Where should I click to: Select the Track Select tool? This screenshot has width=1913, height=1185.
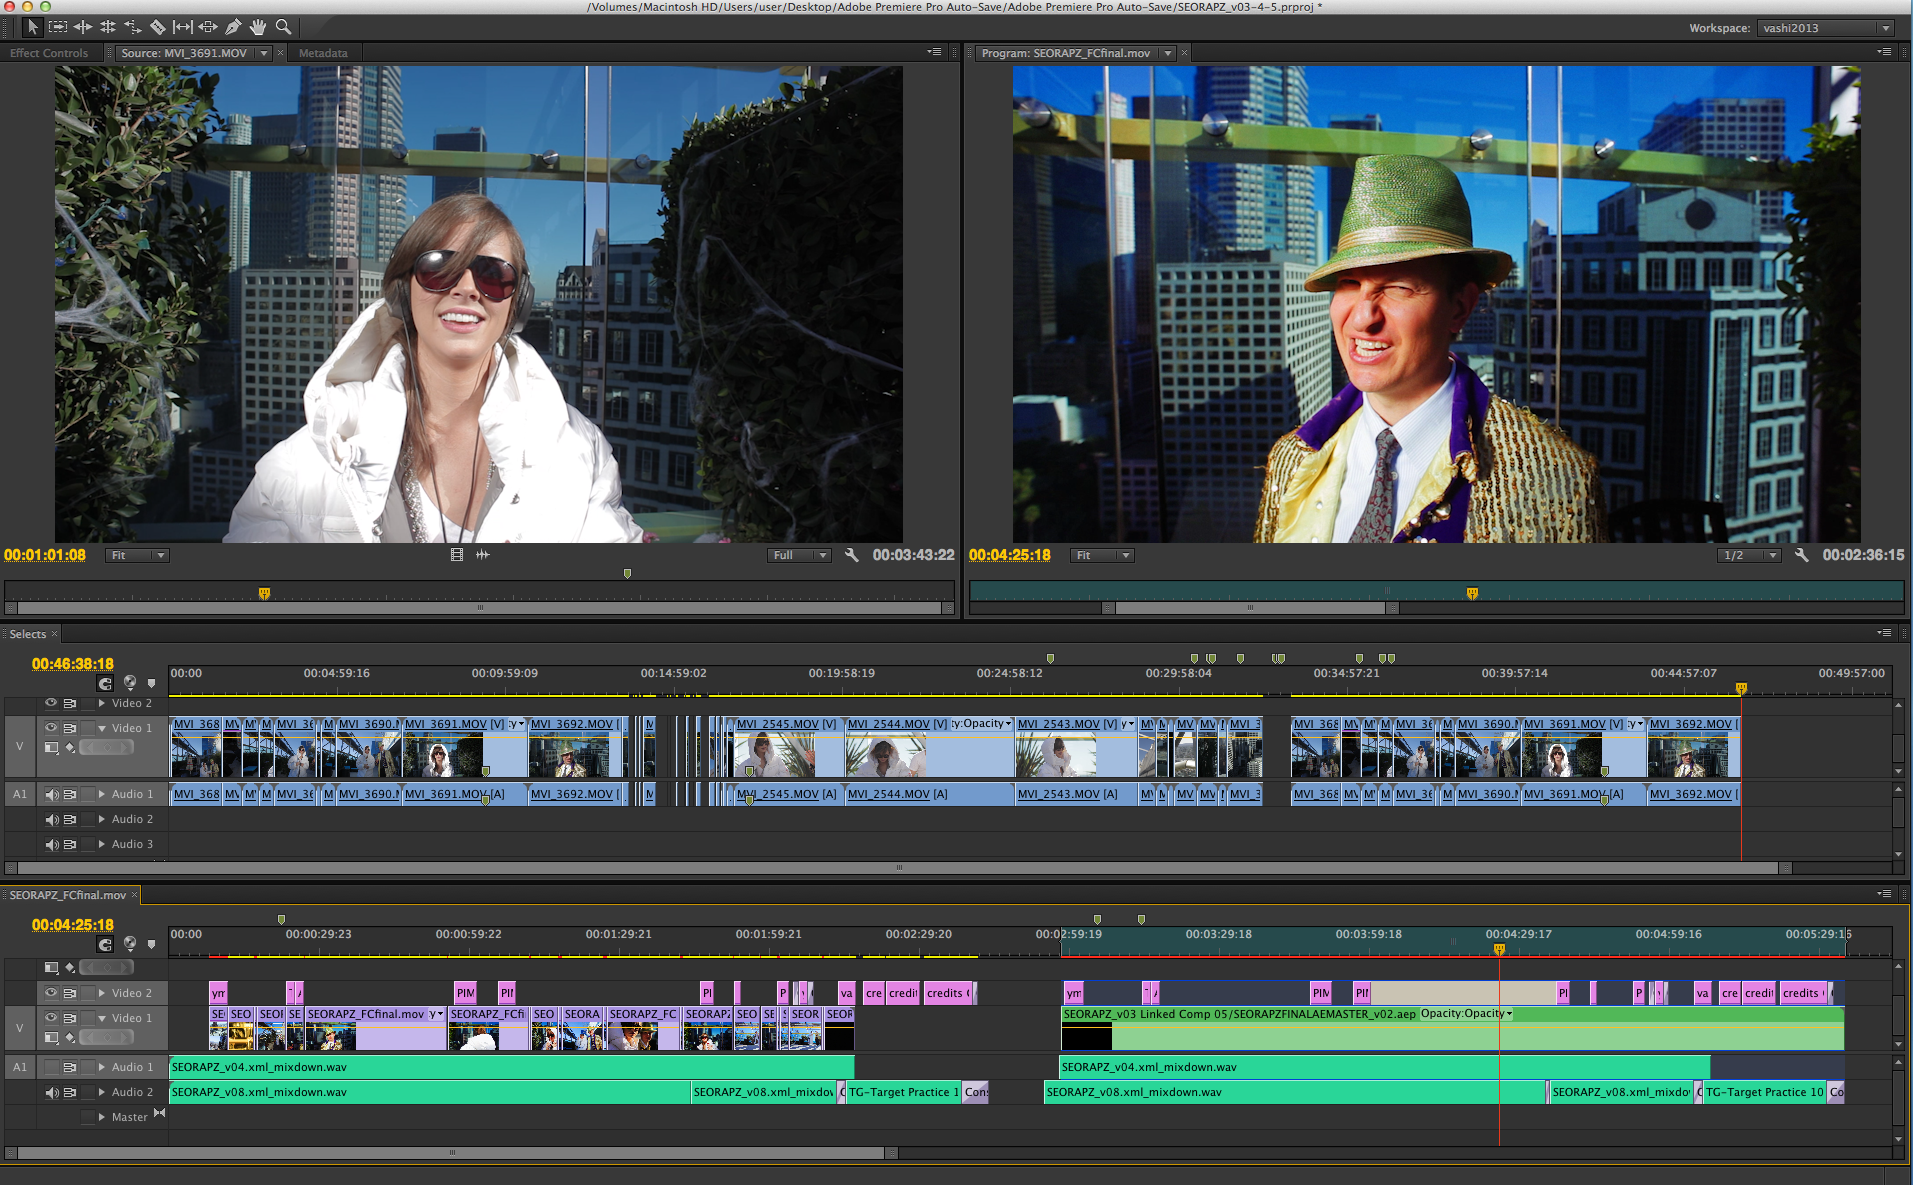pos(58,27)
